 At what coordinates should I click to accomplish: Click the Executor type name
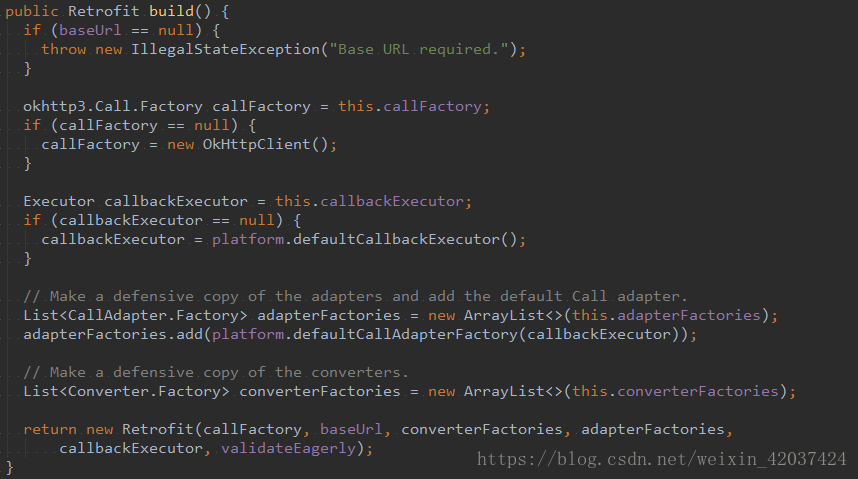pos(59,201)
